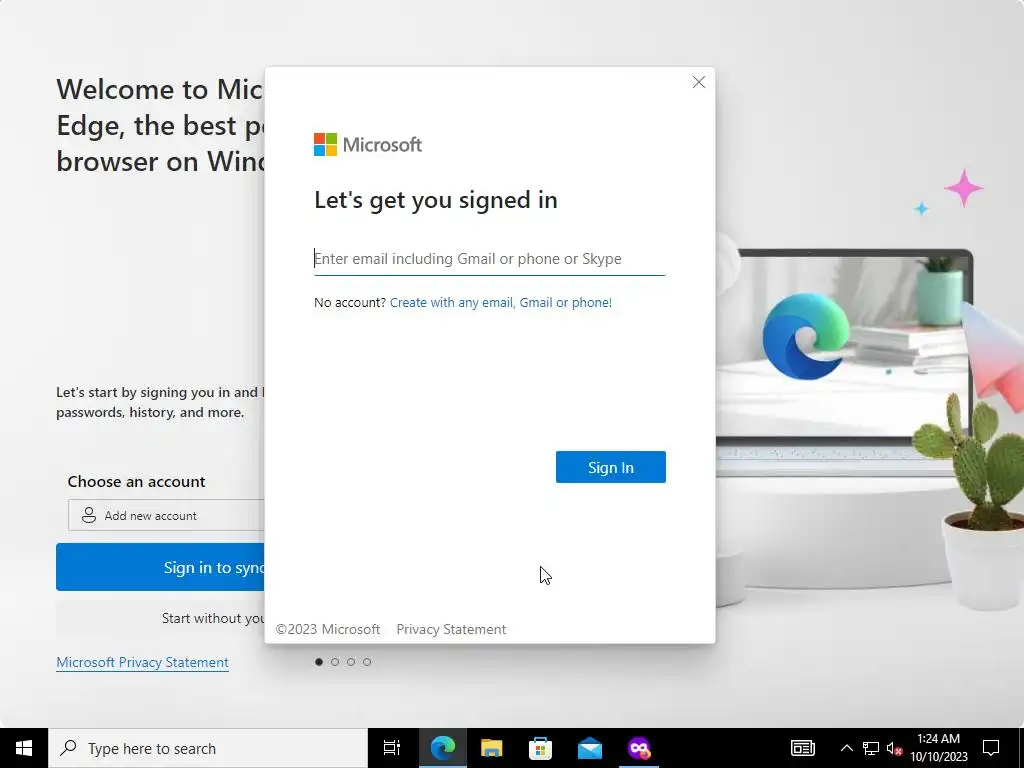Click the Sign in to sync button

161,567
